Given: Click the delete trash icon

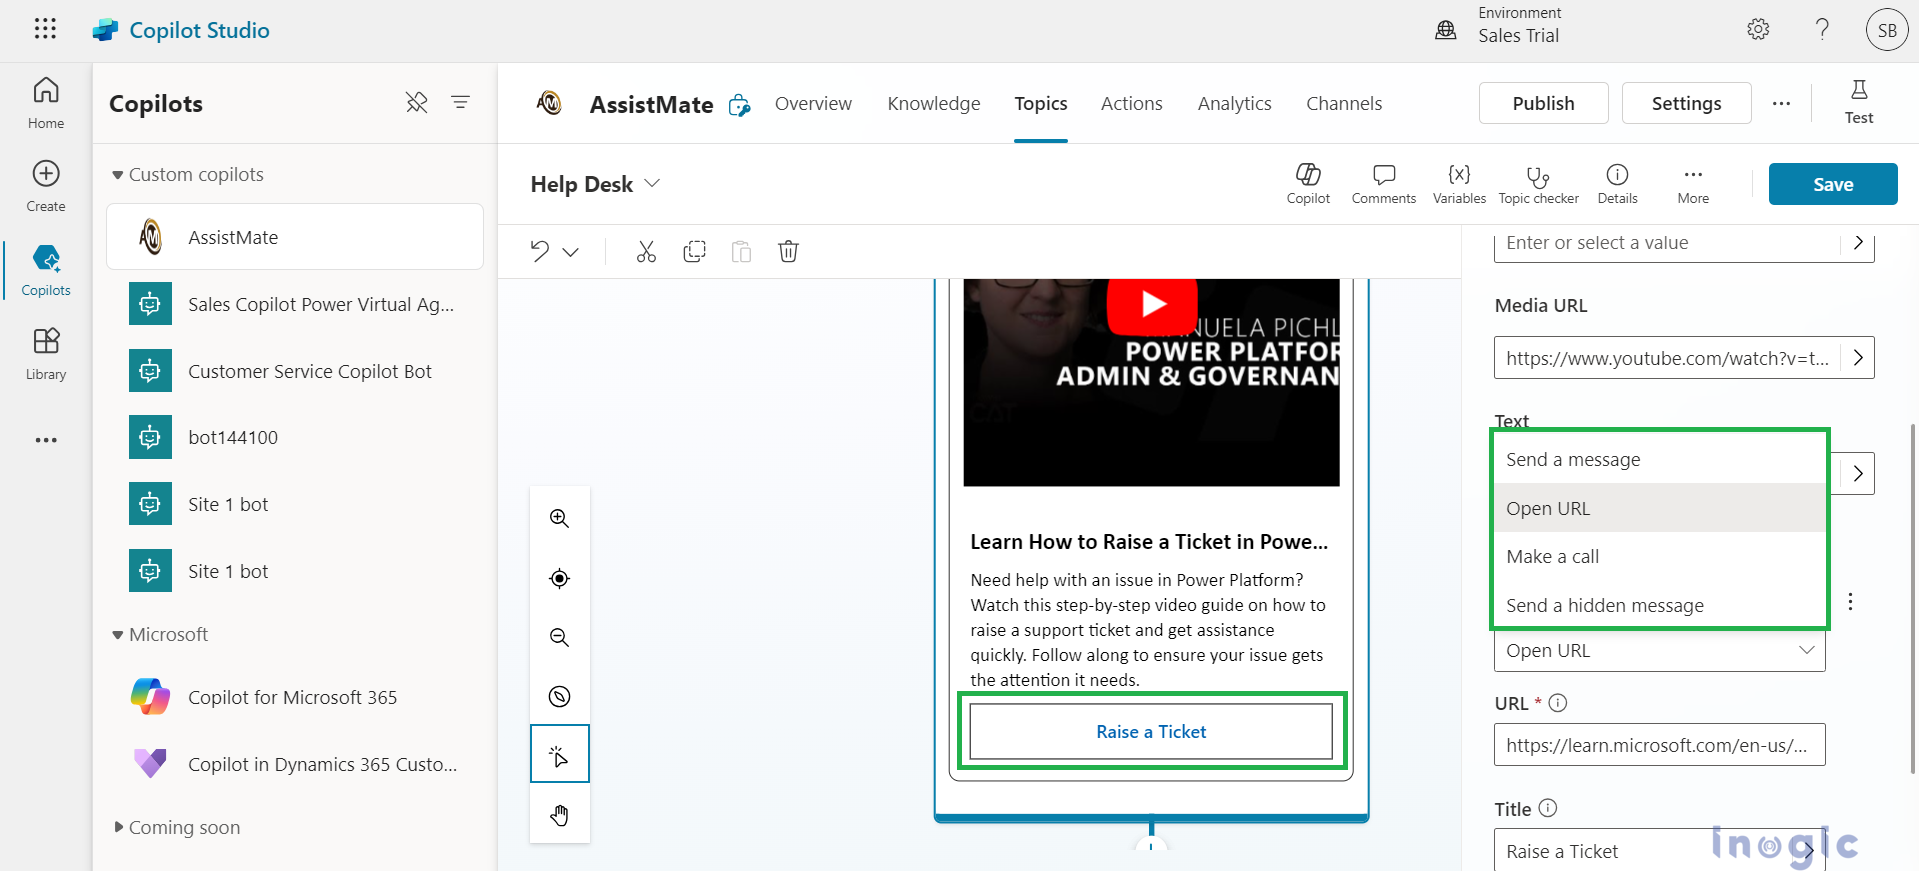Looking at the screenshot, I should pos(788,251).
